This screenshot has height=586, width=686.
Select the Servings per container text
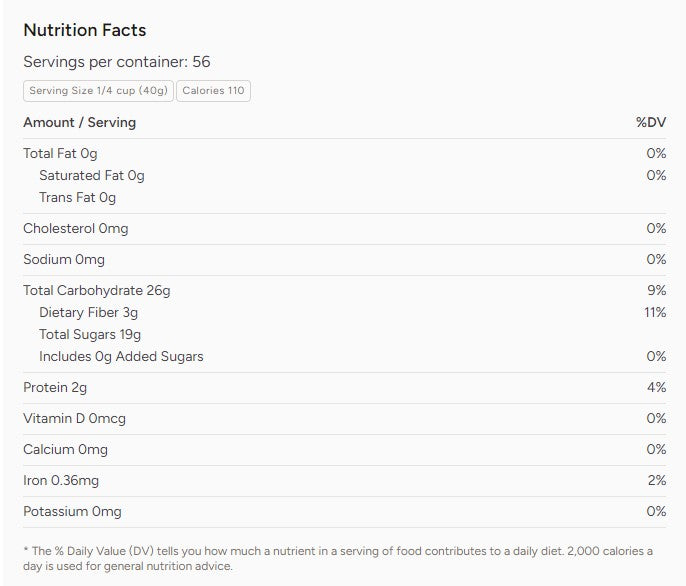(117, 62)
